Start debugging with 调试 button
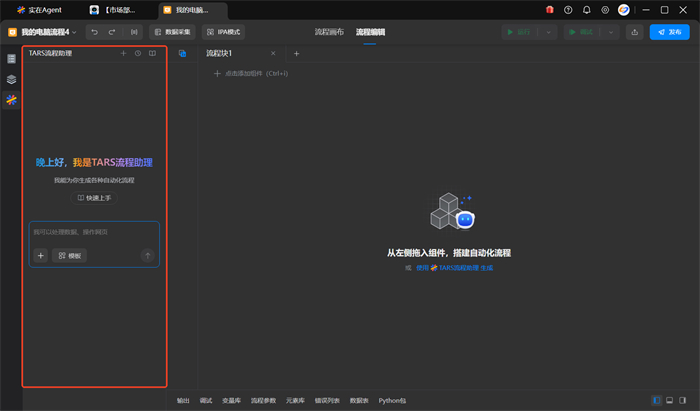Viewport: 700px width, 411px height. [x=581, y=32]
